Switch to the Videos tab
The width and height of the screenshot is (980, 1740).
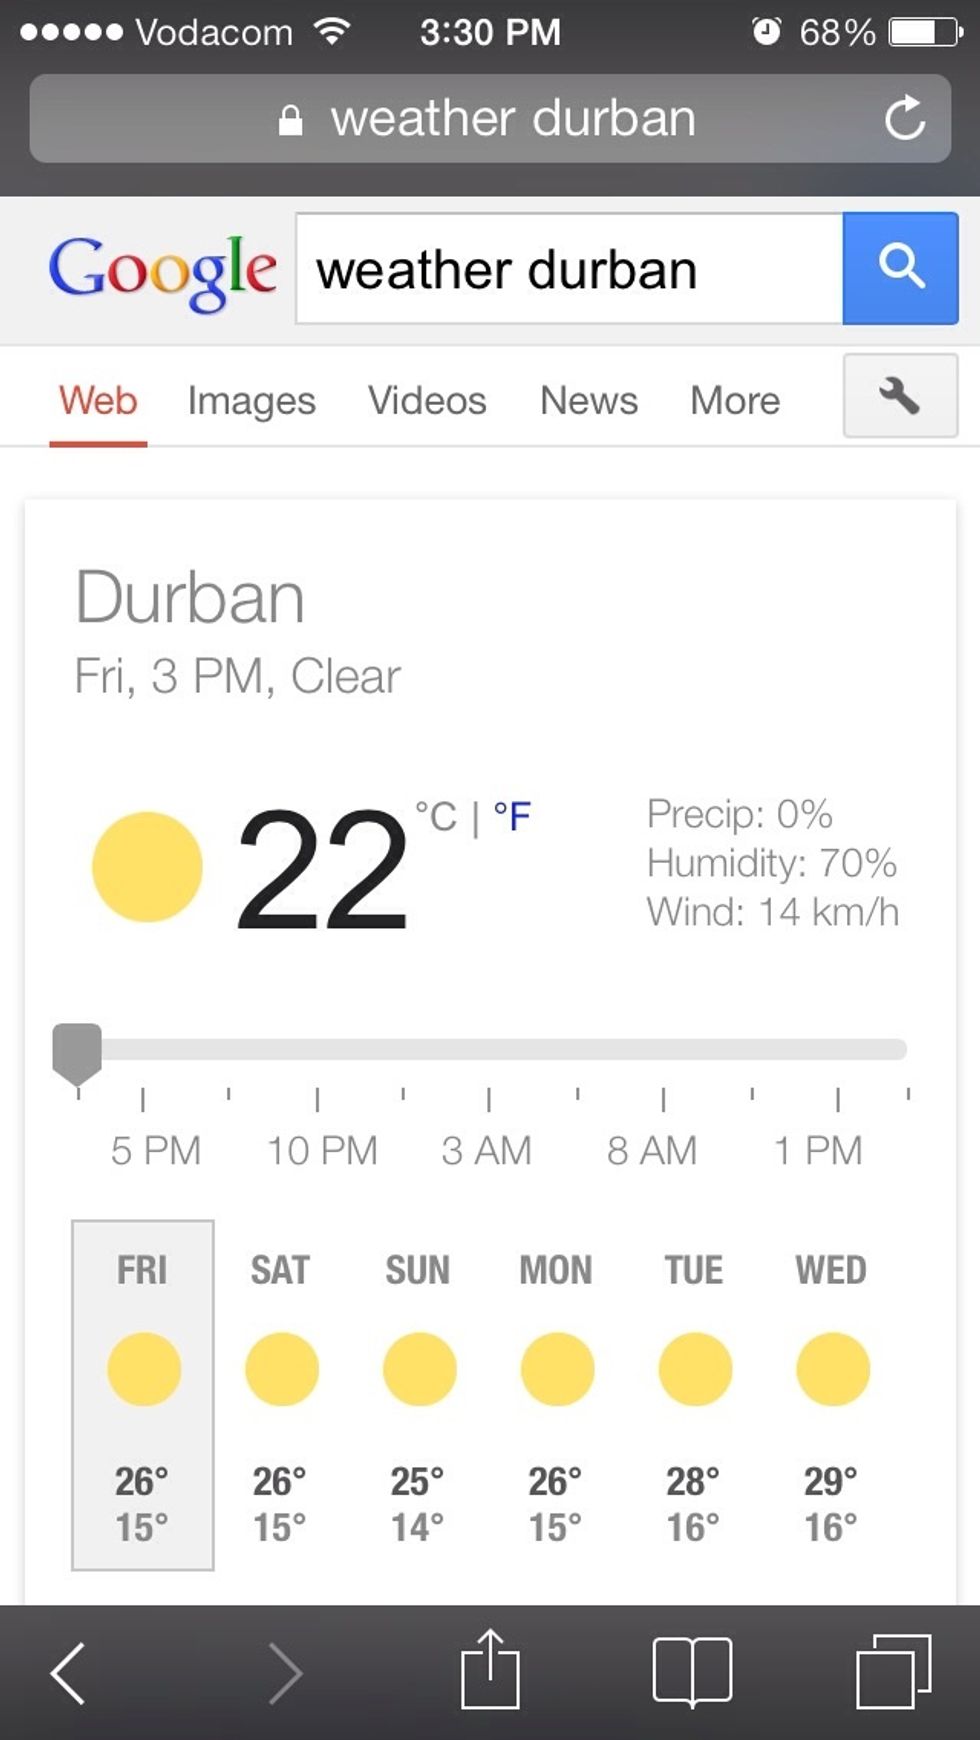click(427, 401)
